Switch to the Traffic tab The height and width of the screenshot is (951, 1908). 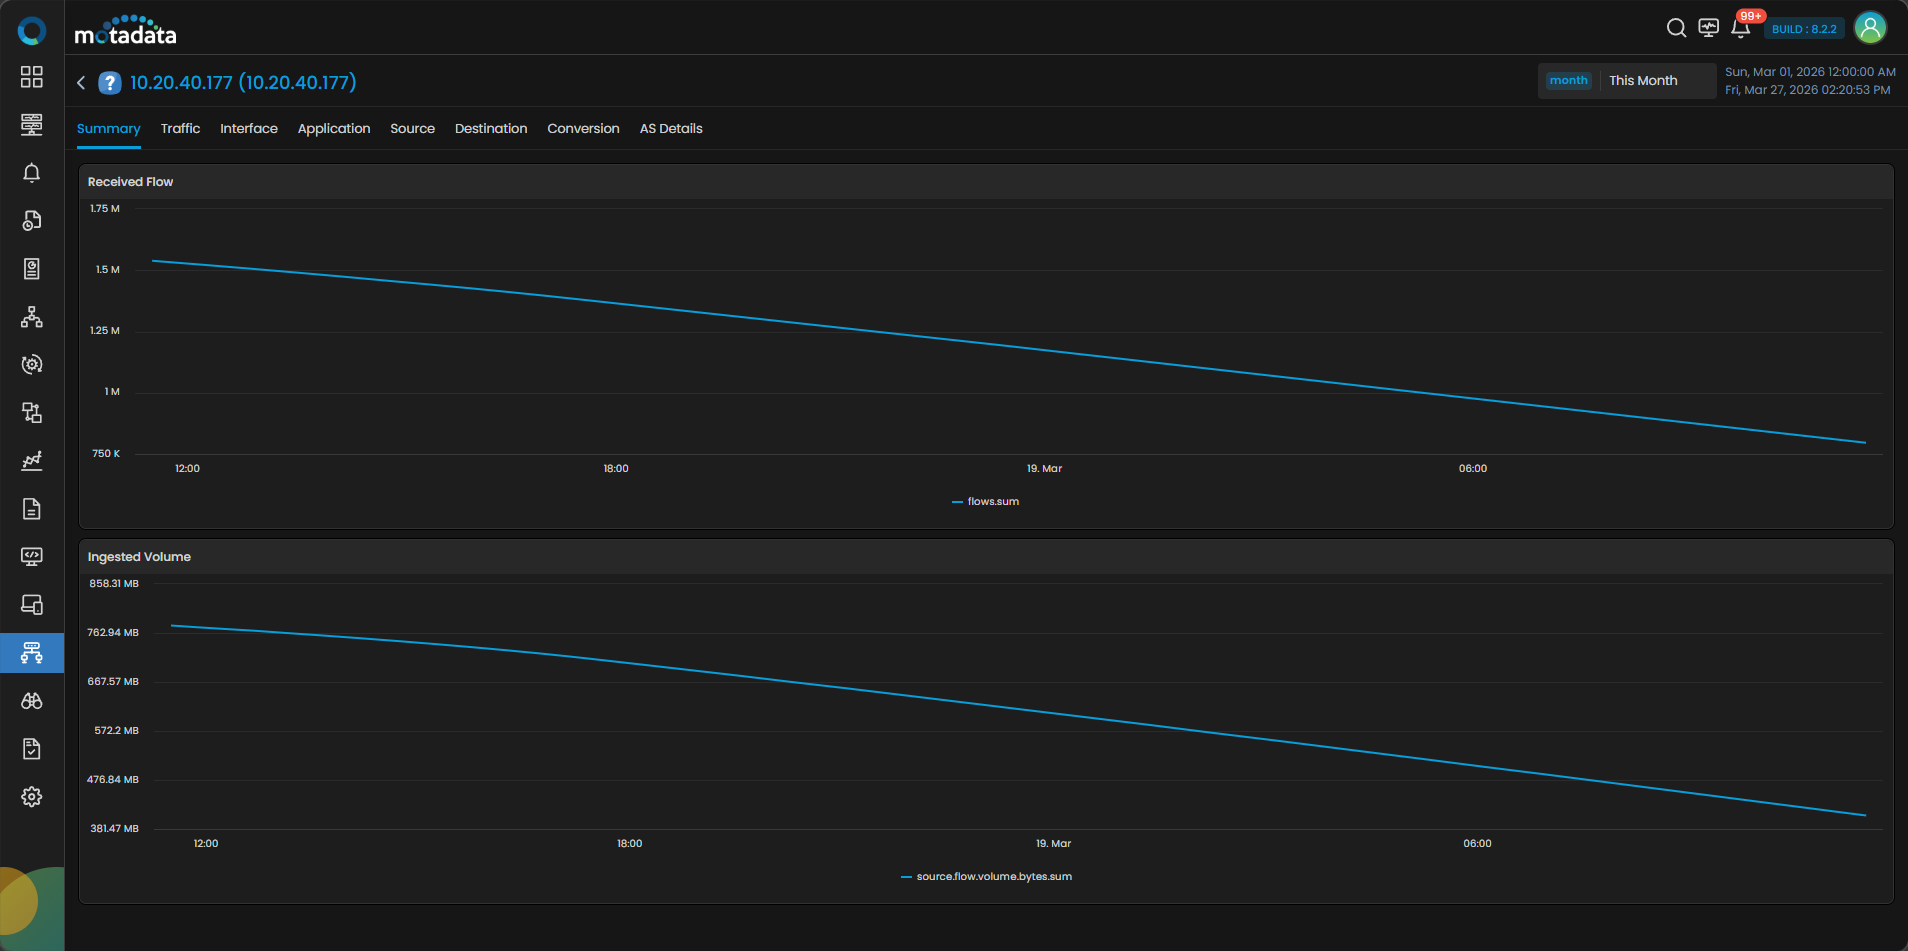(180, 129)
